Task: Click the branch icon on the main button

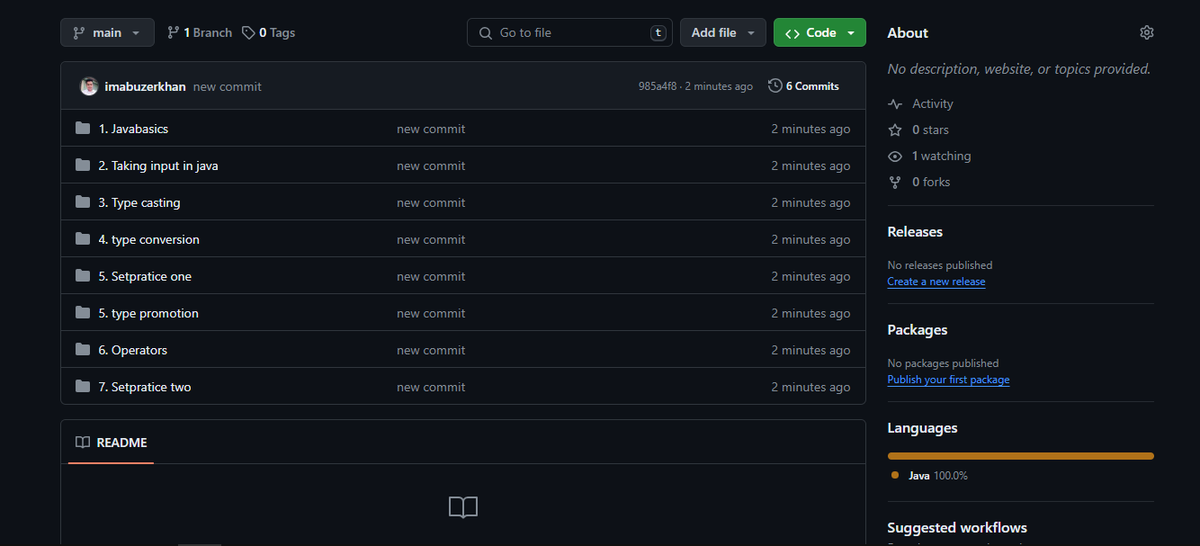Action: (79, 33)
